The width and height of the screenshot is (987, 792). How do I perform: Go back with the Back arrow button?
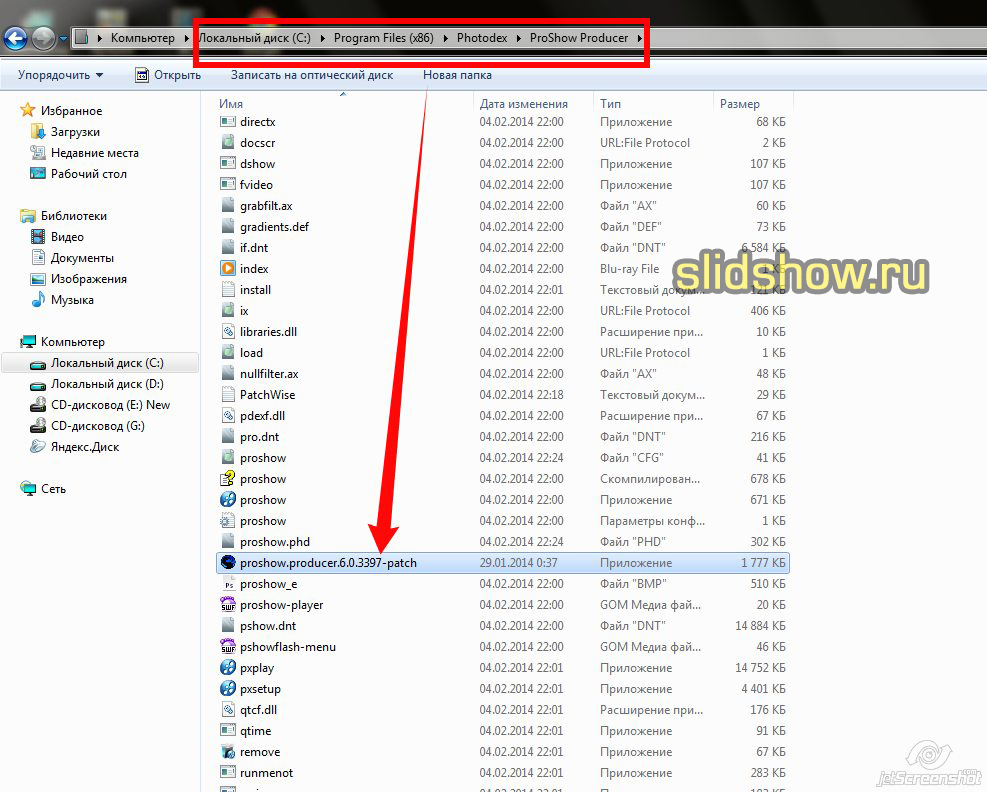pyautogui.click(x=16, y=38)
